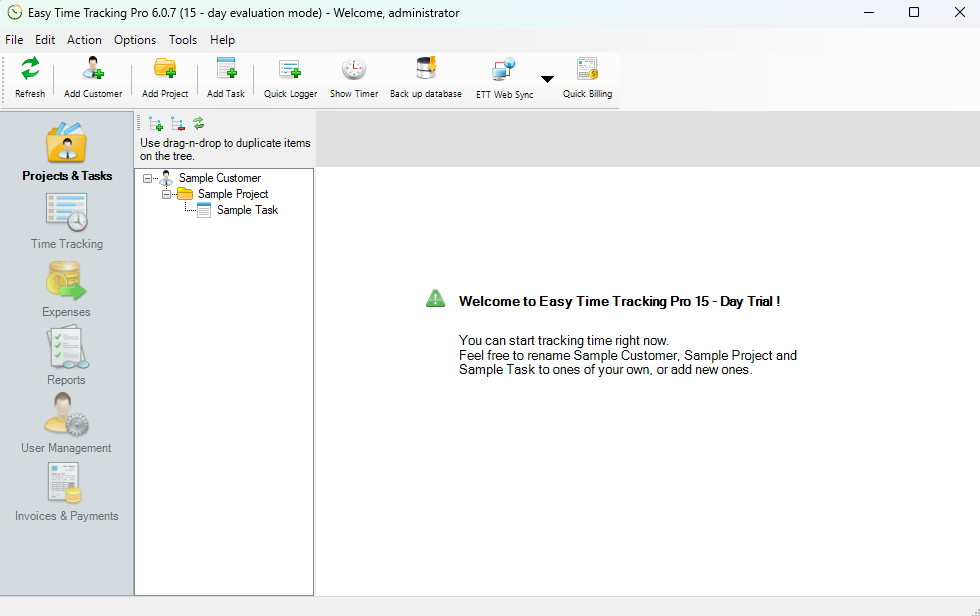Viewport: 980px width, 616px height.
Task: Open the Action menu
Action: 84,40
